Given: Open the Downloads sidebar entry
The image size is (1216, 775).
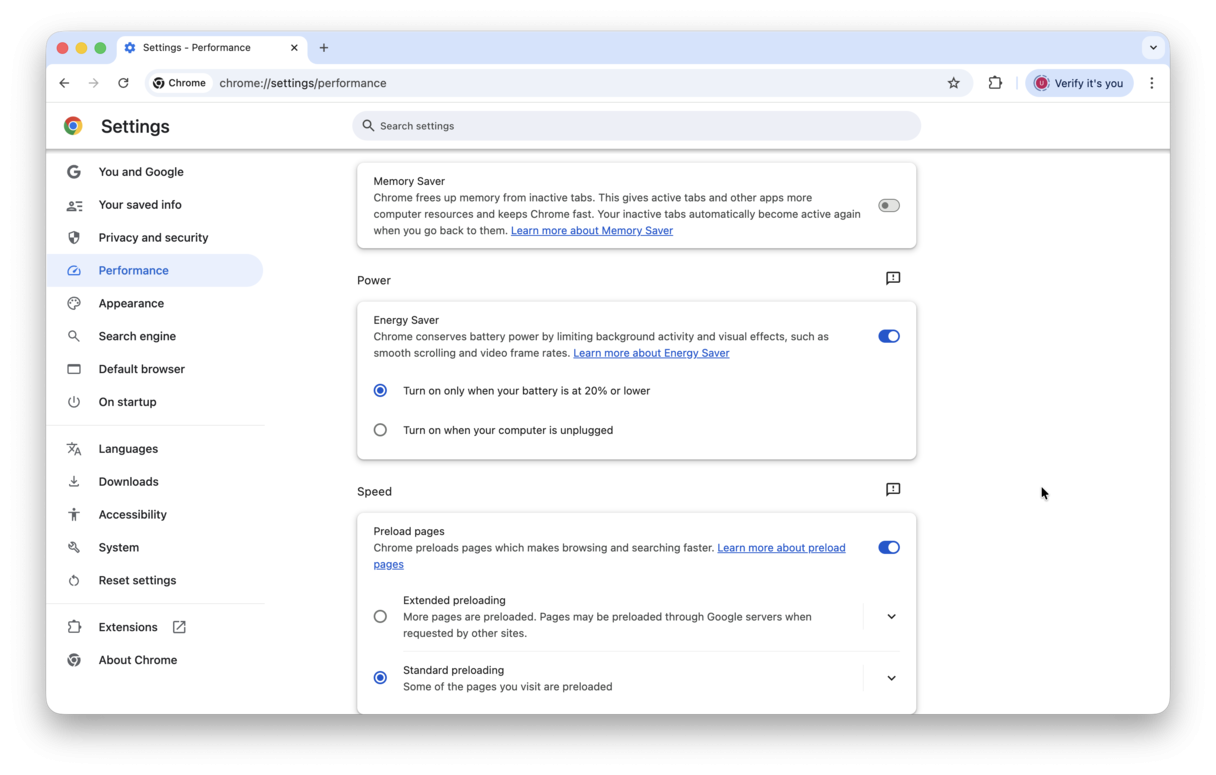Looking at the screenshot, I should coord(128,481).
